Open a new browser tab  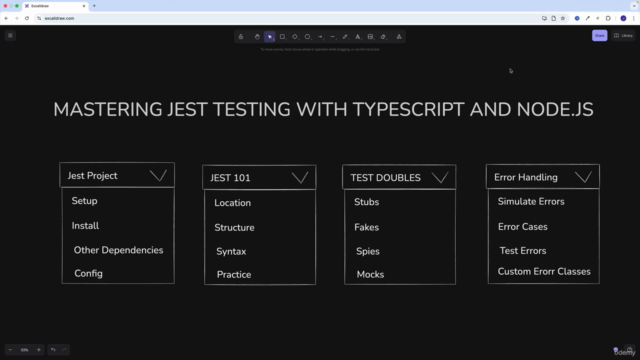pyautogui.click(x=94, y=6)
